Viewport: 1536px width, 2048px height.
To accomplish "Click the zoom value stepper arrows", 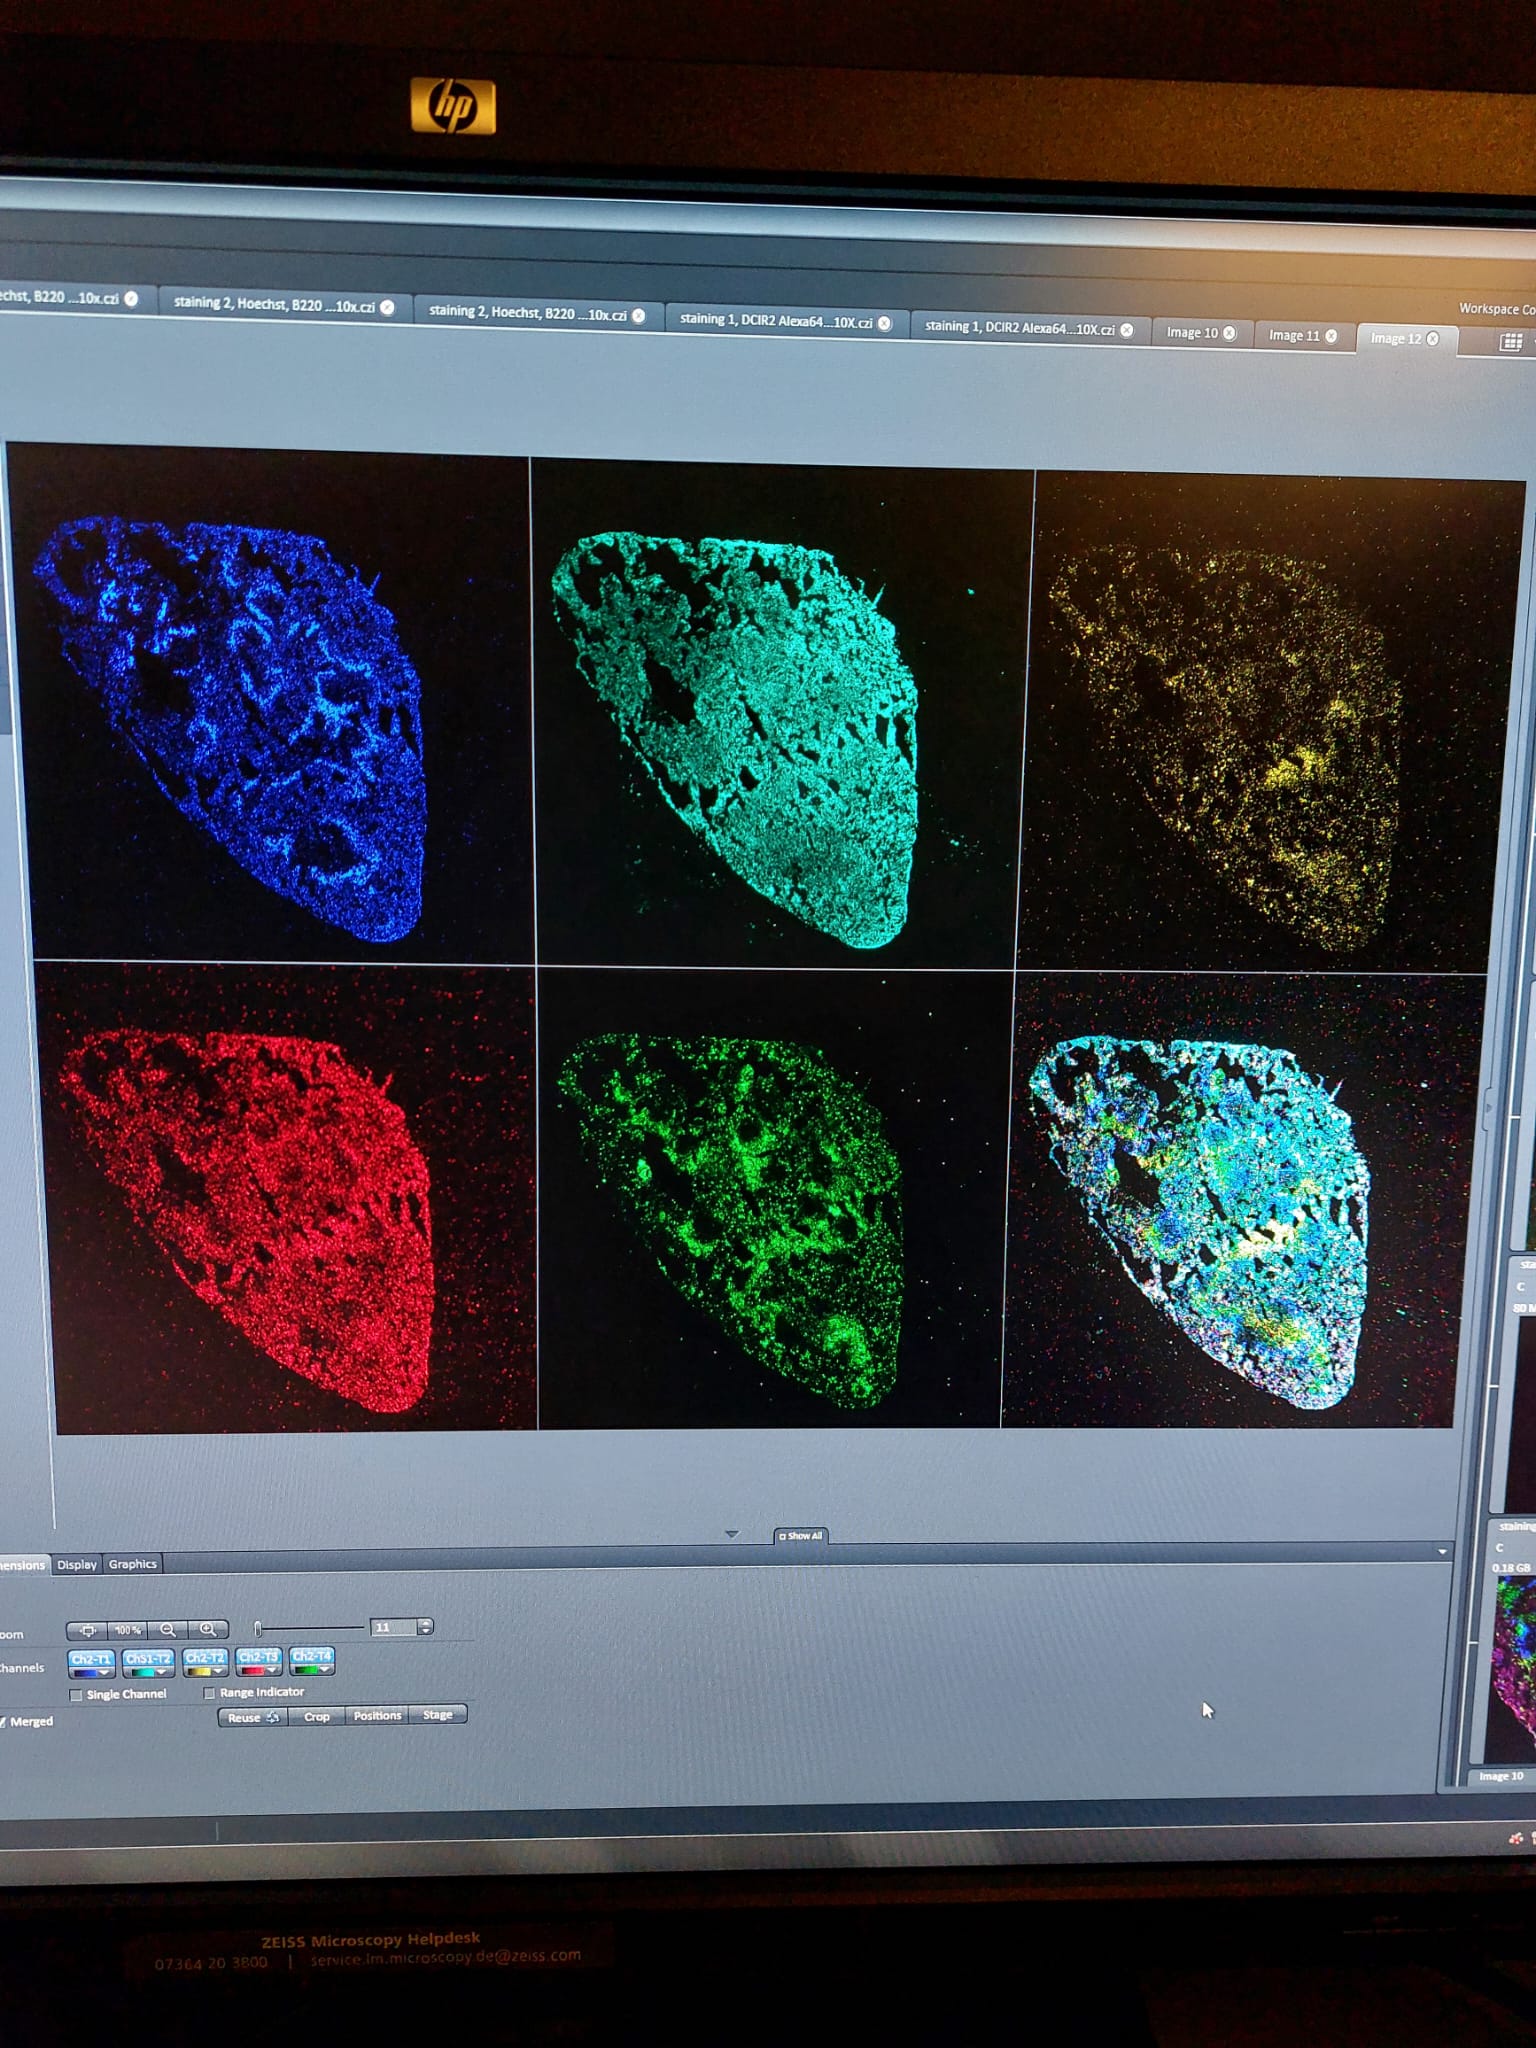I will pos(426,1627).
